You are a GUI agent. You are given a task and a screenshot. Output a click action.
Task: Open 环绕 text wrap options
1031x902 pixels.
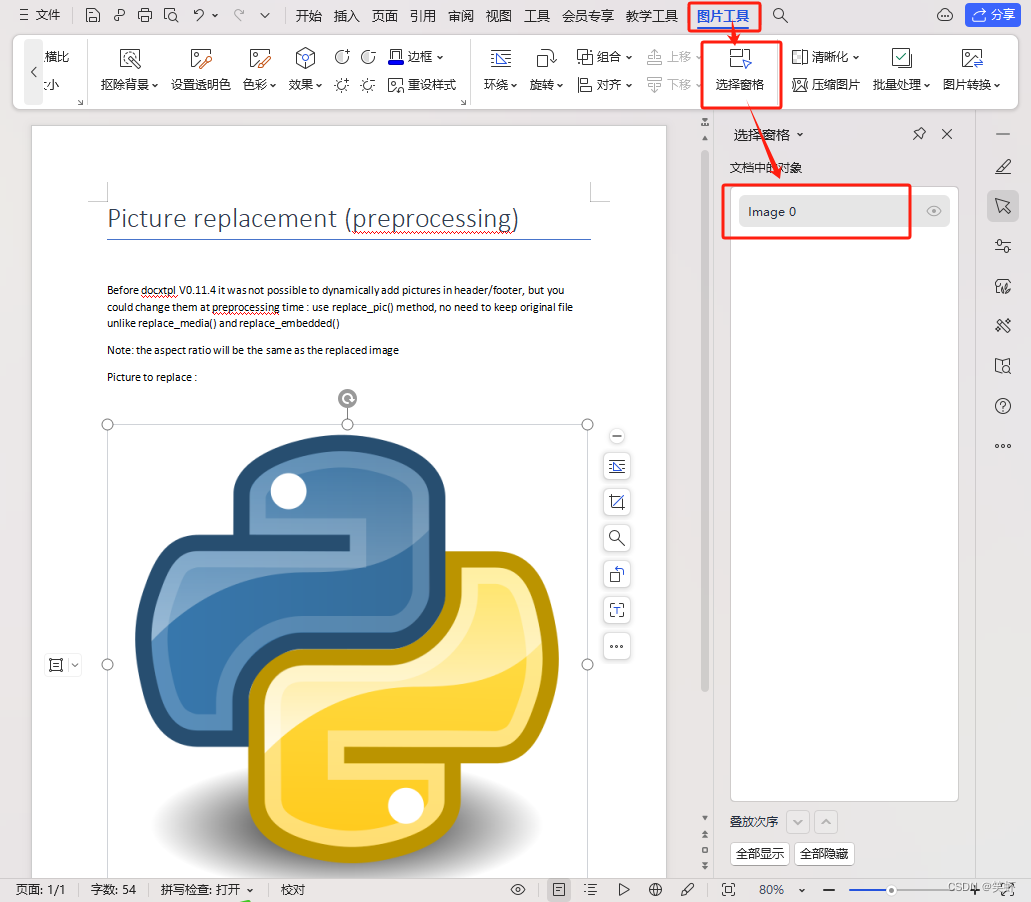point(500,70)
